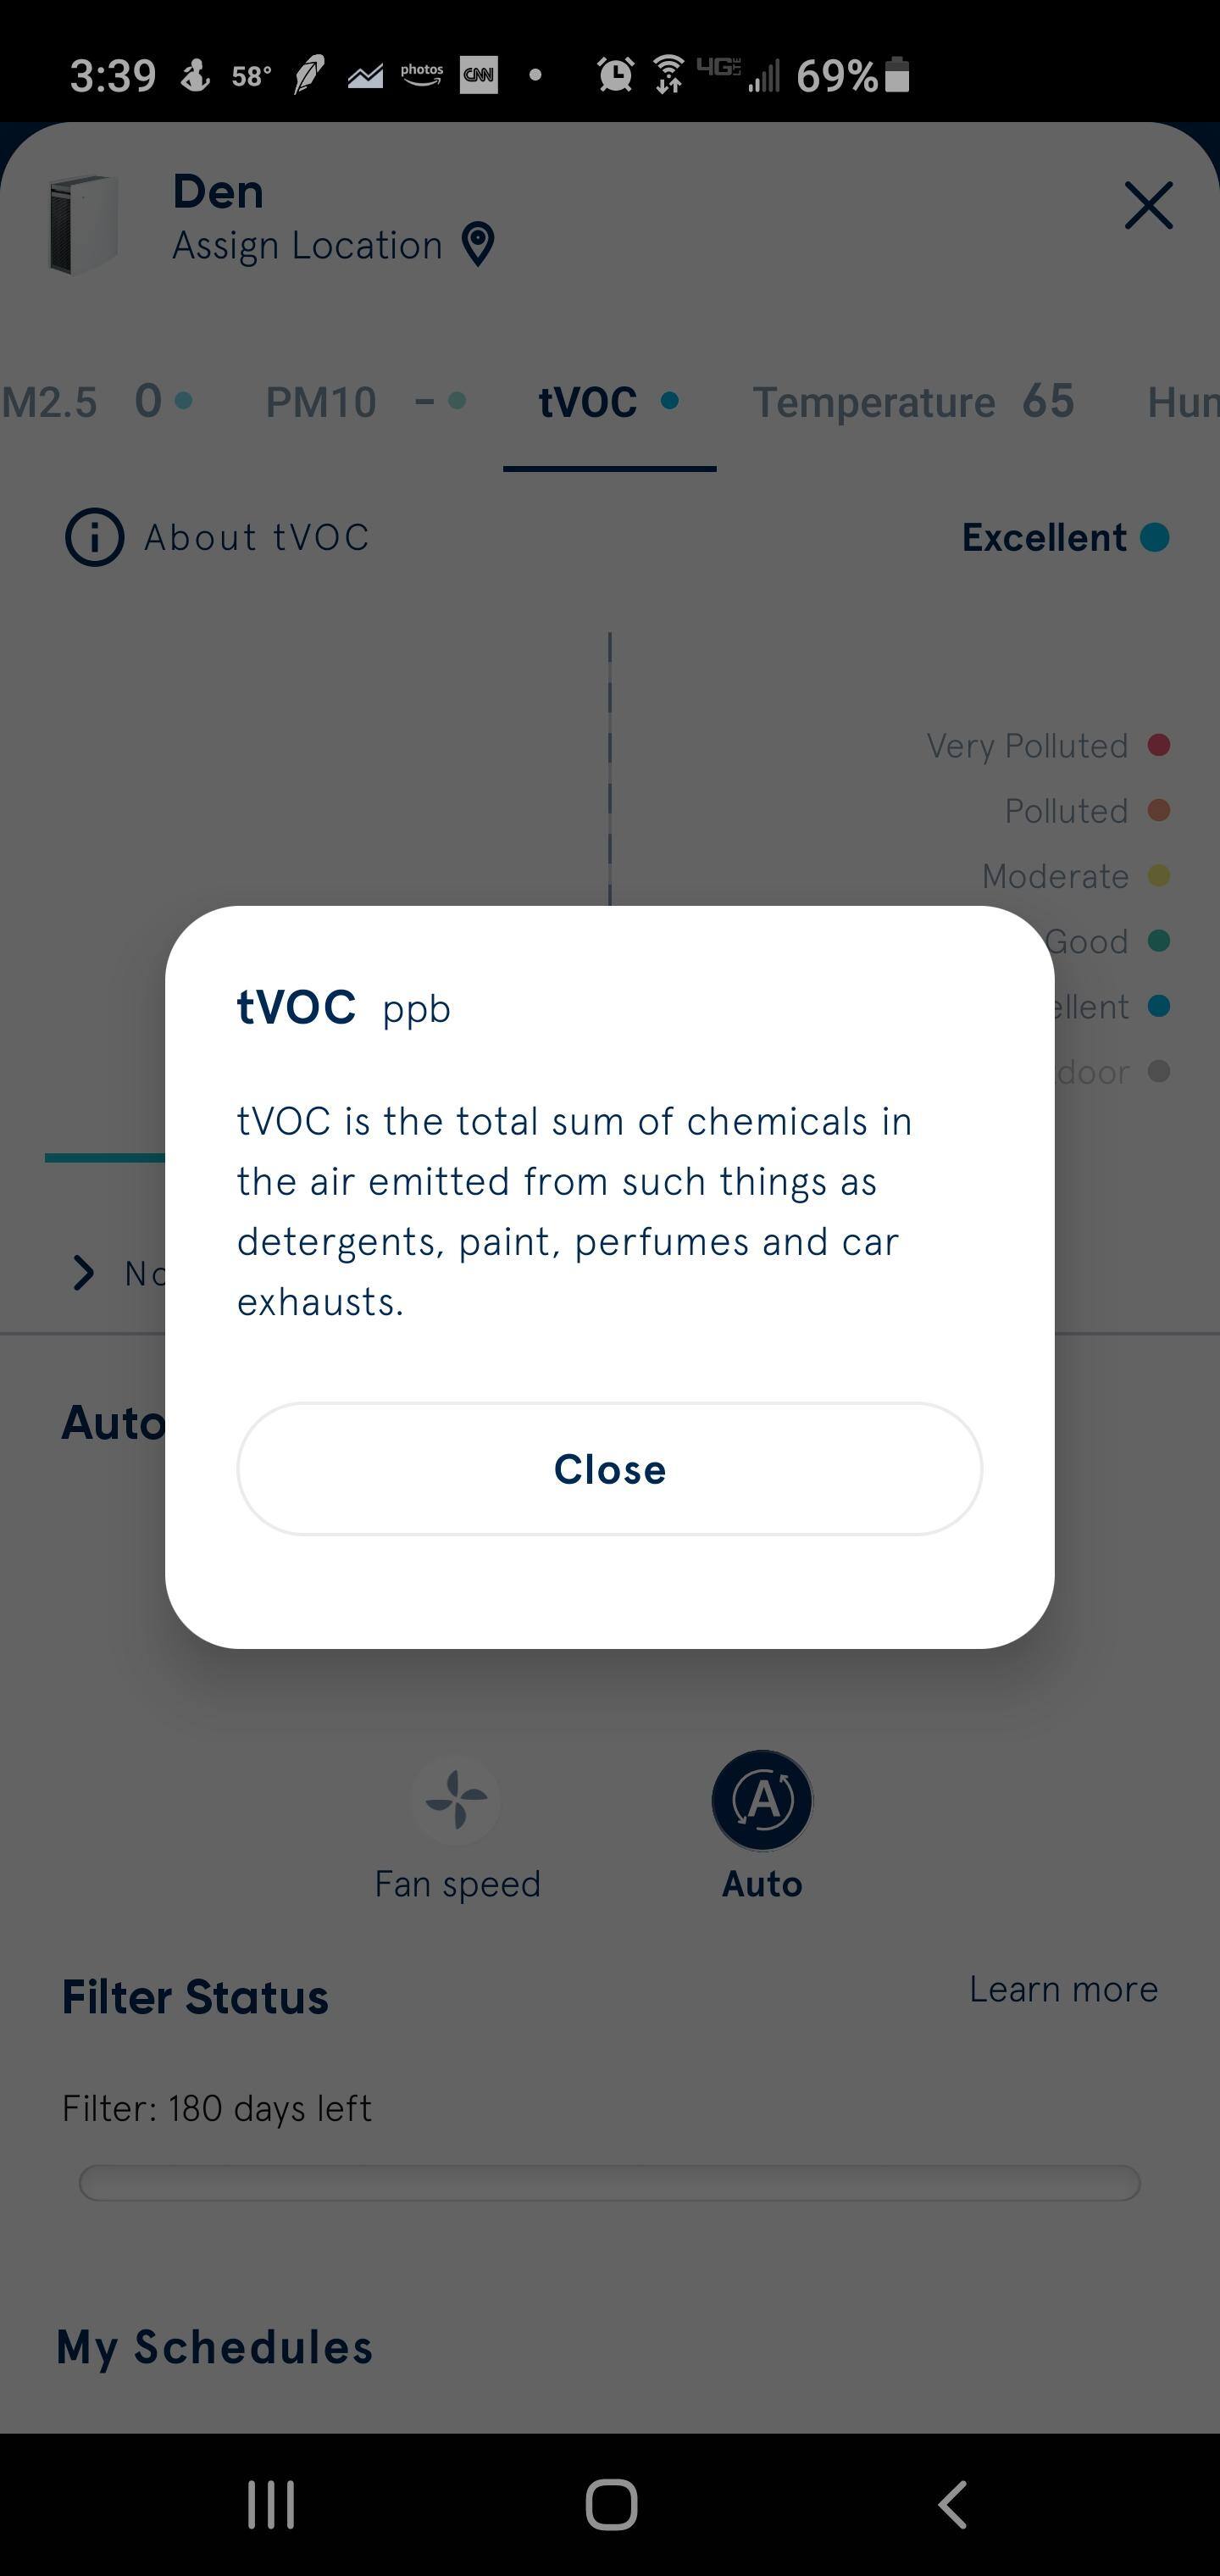Tap the Excellent status indicator
The width and height of the screenshot is (1220, 2576).
1064,538
